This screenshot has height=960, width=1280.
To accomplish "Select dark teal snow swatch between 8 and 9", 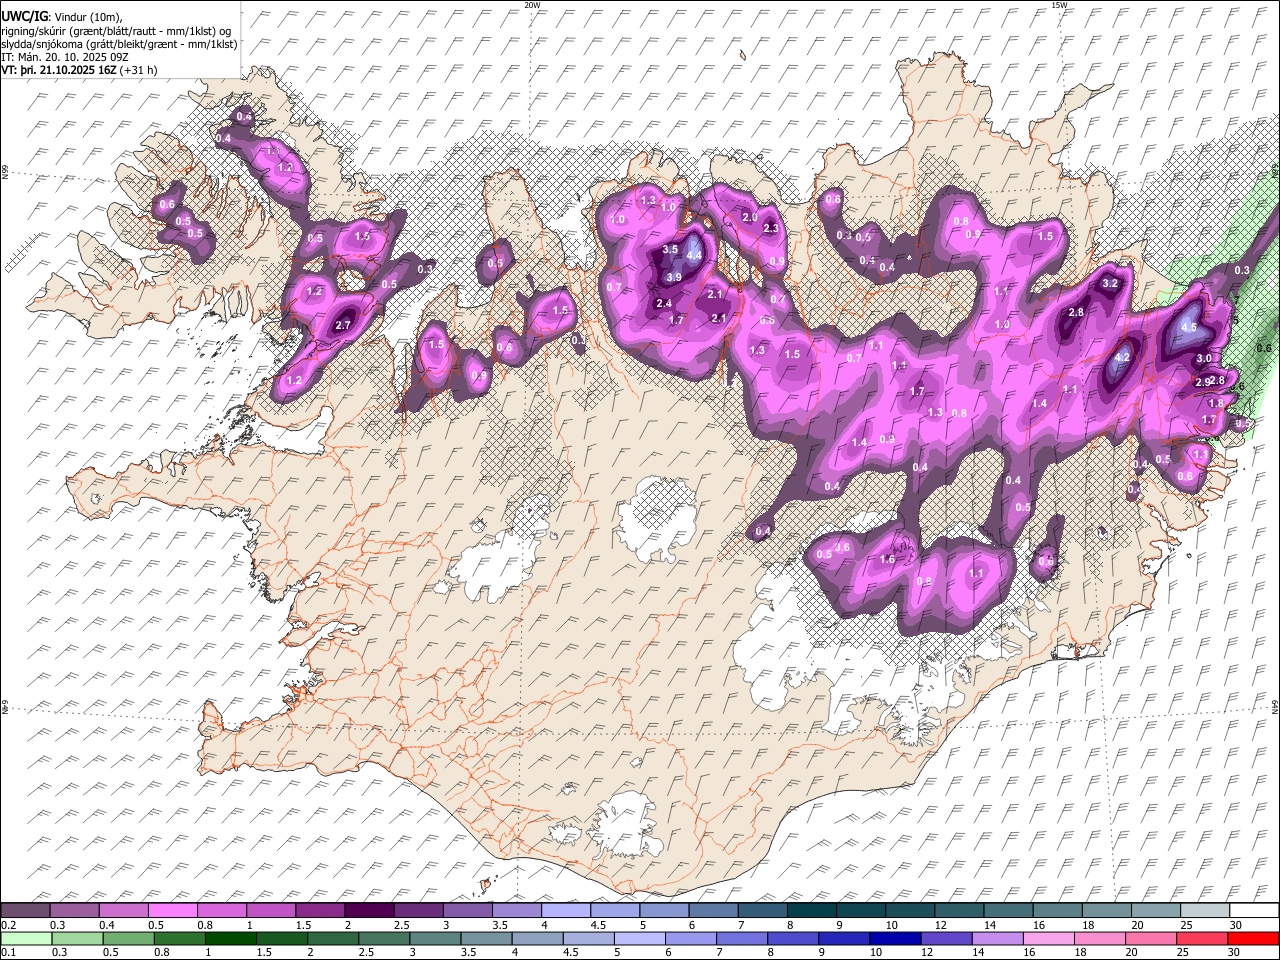I will coord(810,910).
